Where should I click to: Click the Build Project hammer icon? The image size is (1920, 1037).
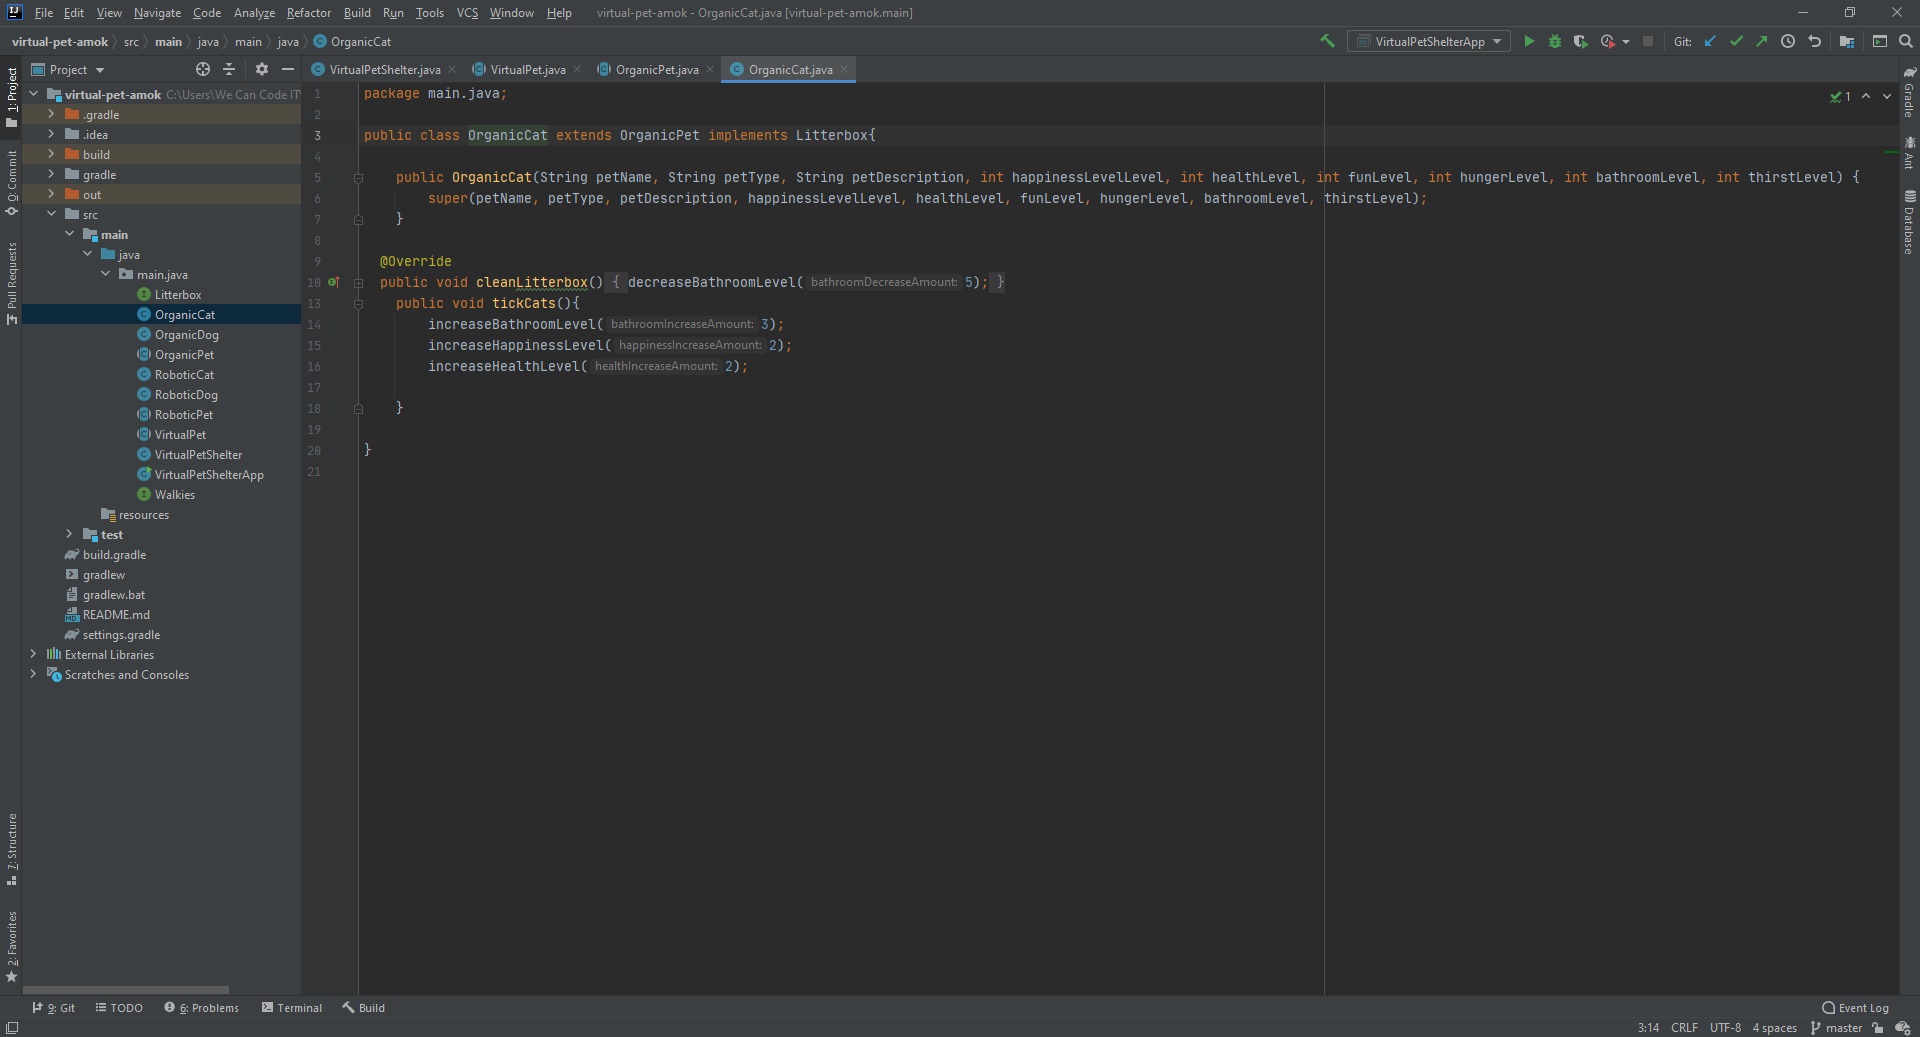(1327, 41)
